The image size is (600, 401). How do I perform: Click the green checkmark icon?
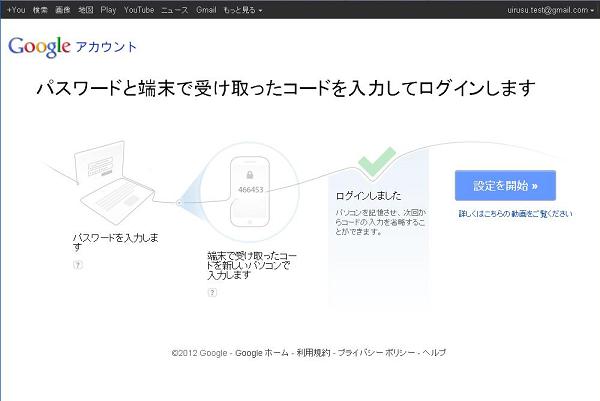click(x=377, y=162)
